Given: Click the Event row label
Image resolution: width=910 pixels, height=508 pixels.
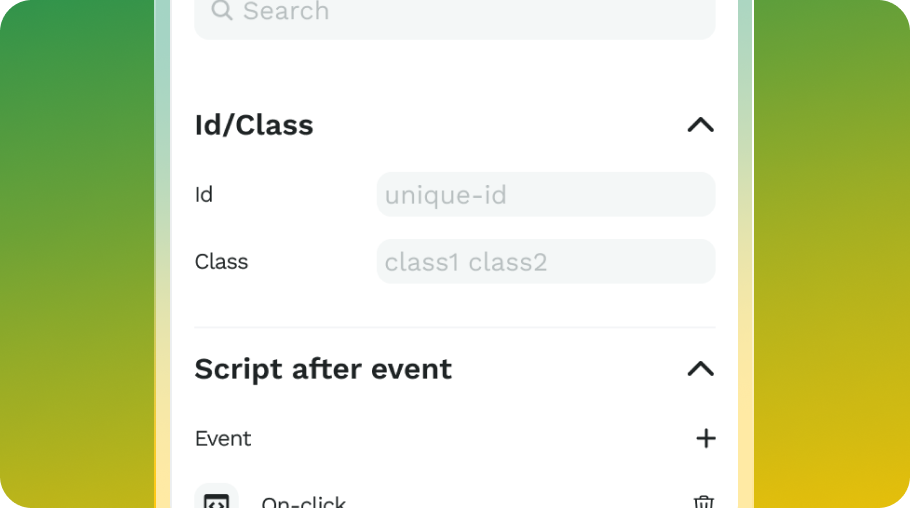Looking at the screenshot, I should [x=223, y=438].
